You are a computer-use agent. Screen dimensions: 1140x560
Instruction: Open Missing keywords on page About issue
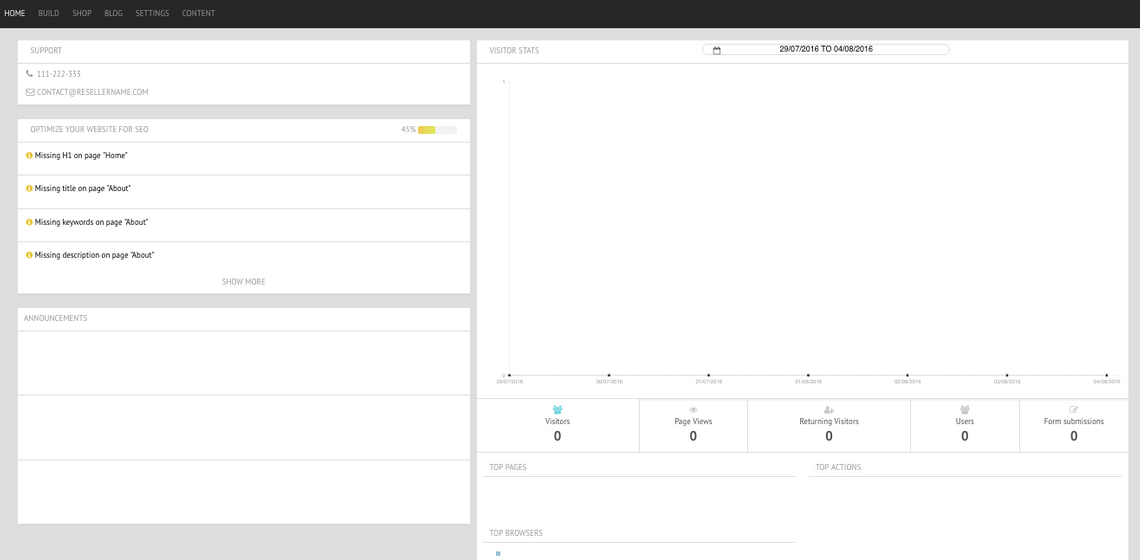click(91, 222)
